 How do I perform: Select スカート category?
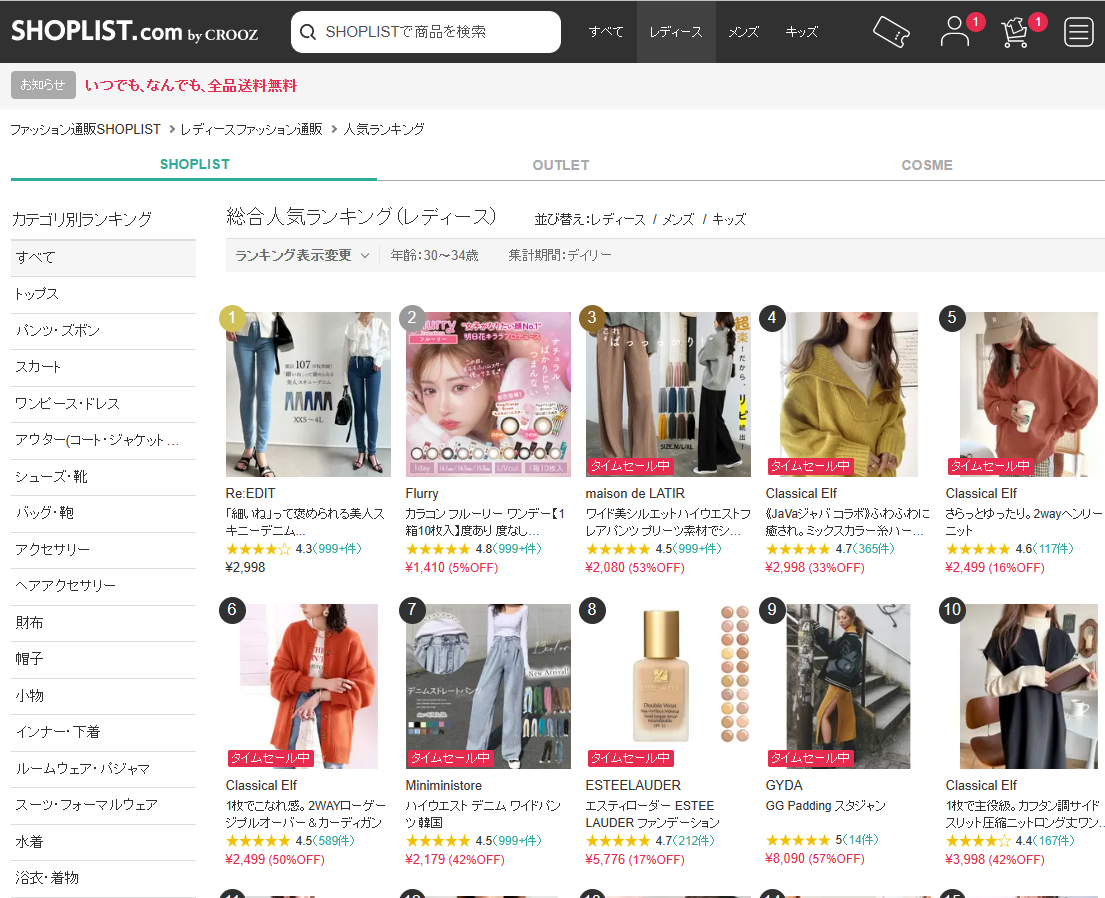[x=104, y=367]
